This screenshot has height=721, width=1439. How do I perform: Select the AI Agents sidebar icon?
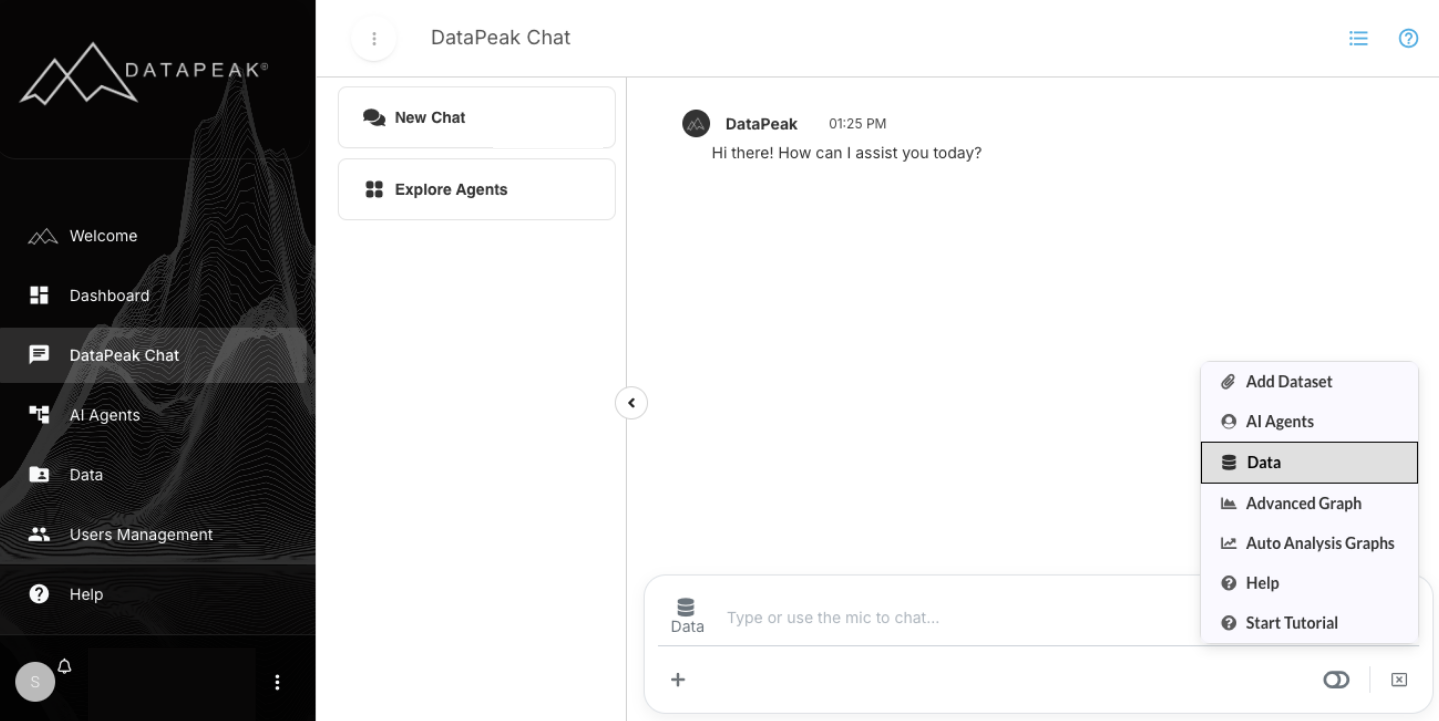[38, 415]
